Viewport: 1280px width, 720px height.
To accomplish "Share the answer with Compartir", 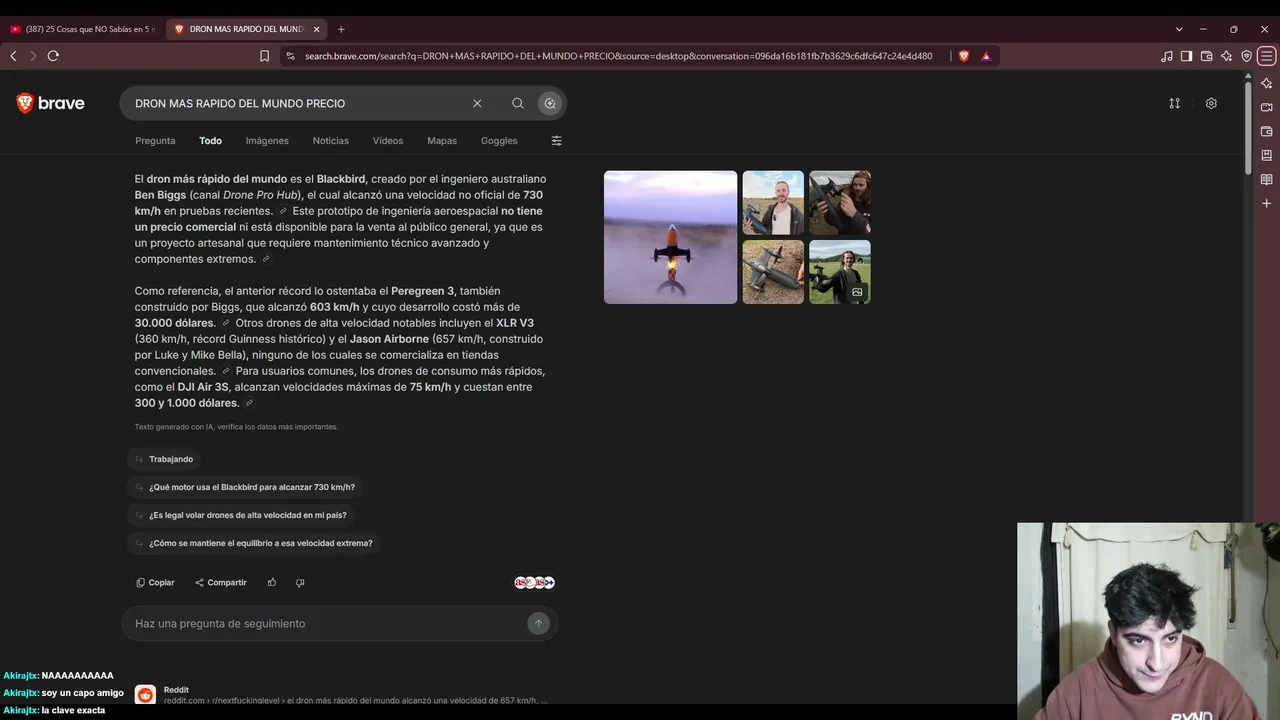I will coord(221,582).
